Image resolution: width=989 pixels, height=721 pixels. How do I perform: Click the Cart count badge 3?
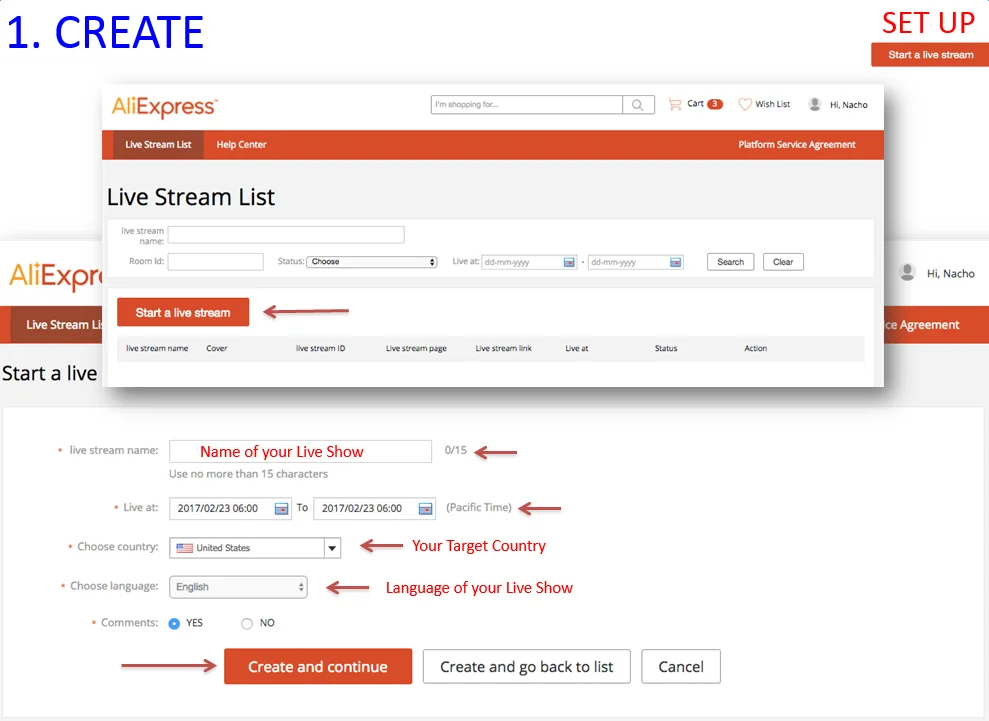coord(715,104)
